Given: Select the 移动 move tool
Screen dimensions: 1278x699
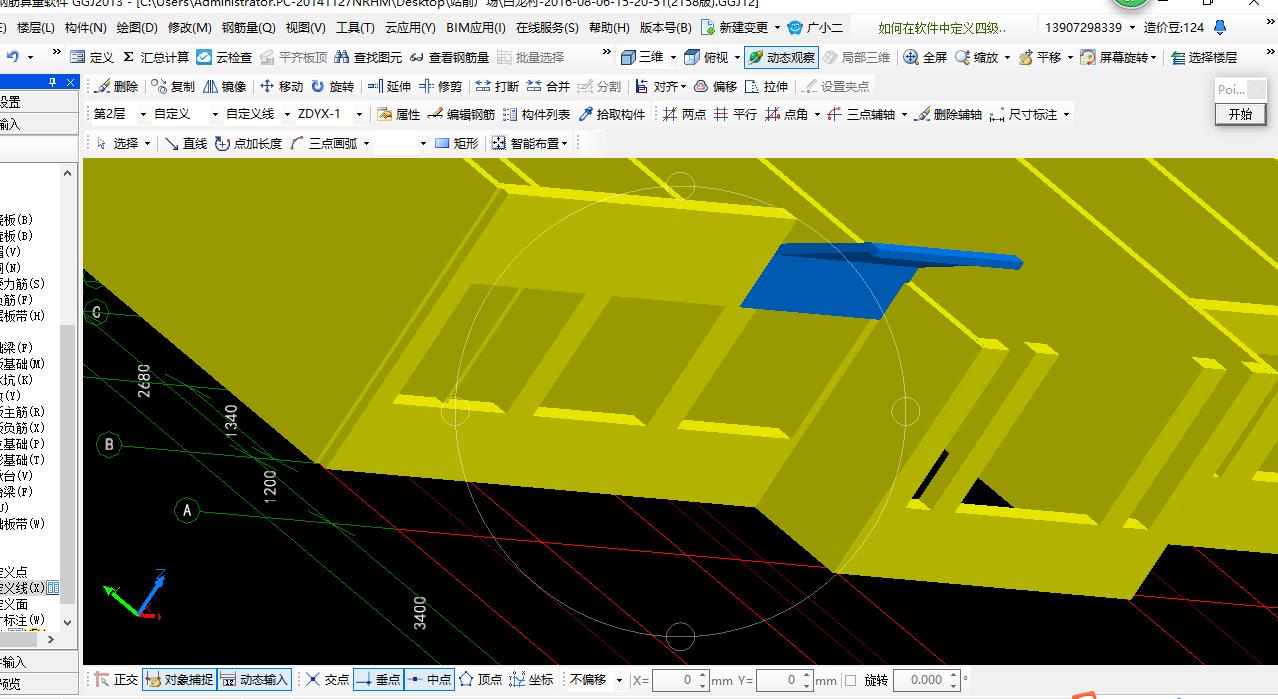Looking at the screenshot, I should point(281,86).
